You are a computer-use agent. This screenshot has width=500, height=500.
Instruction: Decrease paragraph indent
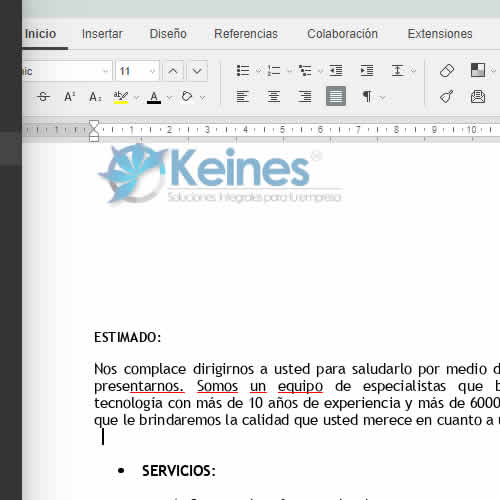(x=336, y=71)
